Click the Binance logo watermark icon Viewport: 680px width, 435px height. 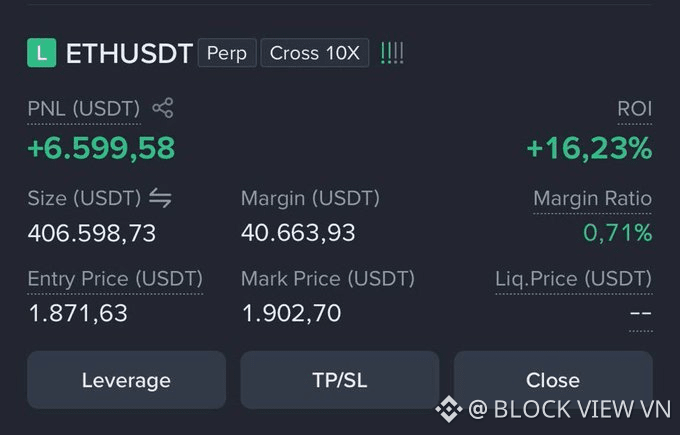[448, 409]
